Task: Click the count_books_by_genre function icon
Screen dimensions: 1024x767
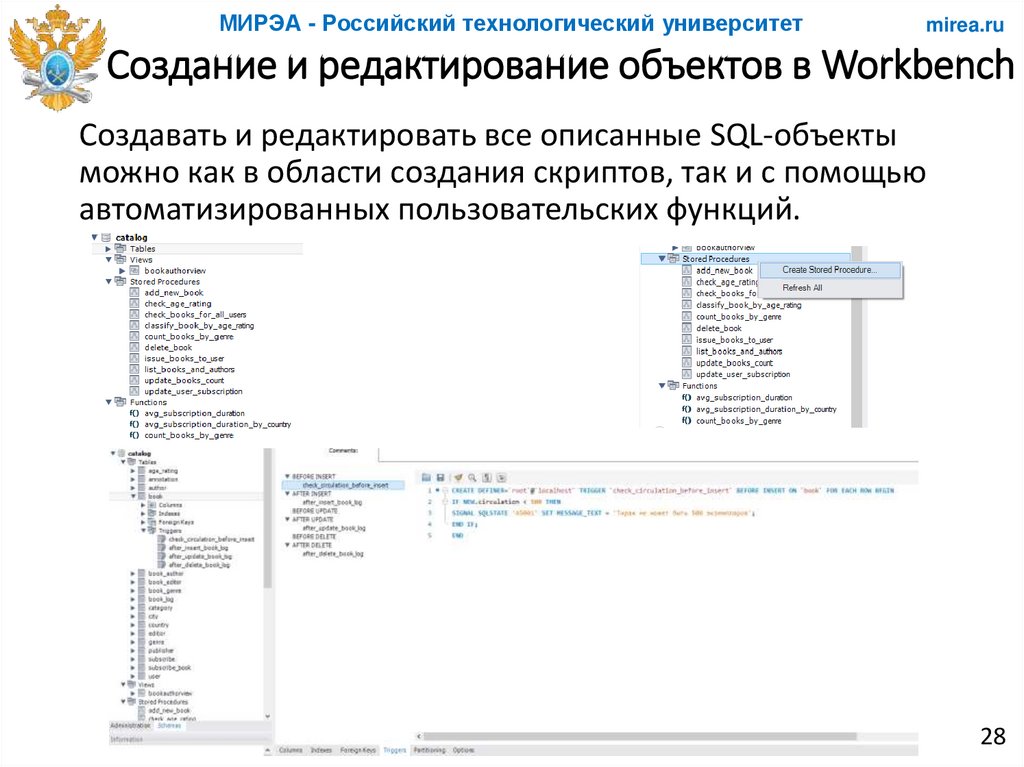Action: pos(133,435)
